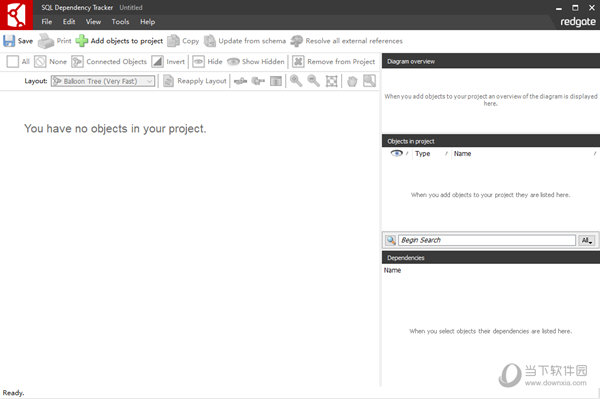Click the search magnifier icon beside Begin Search
Image resolution: width=600 pixels, height=399 pixels.
[391, 240]
